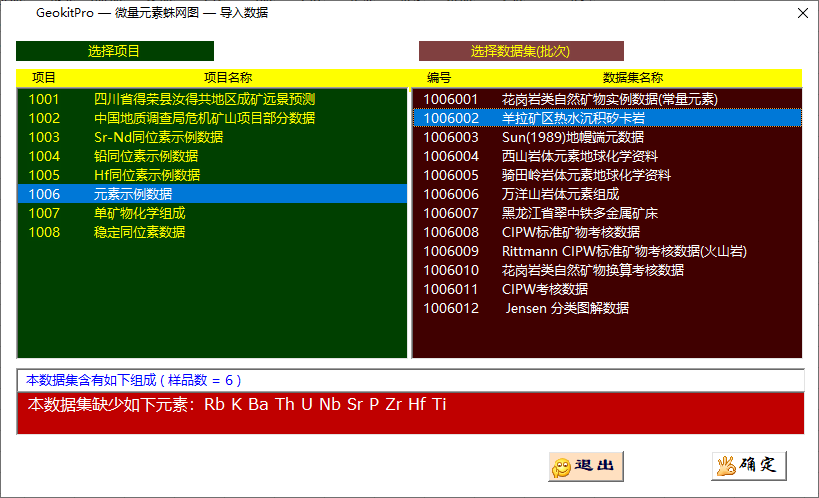819x498 pixels.
Task: Click the 确定 confirm button
Action: tap(749, 466)
